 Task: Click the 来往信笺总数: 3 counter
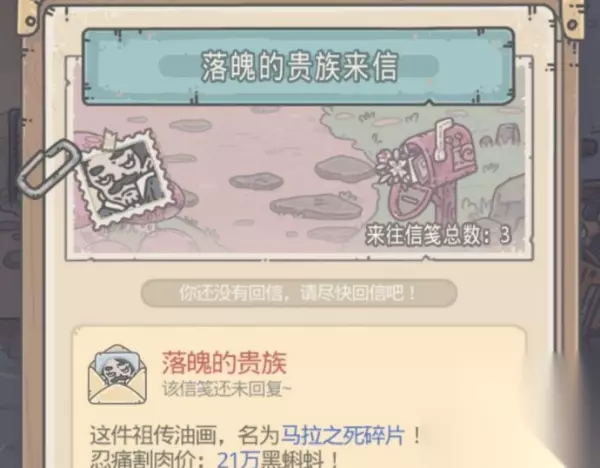pos(438,235)
